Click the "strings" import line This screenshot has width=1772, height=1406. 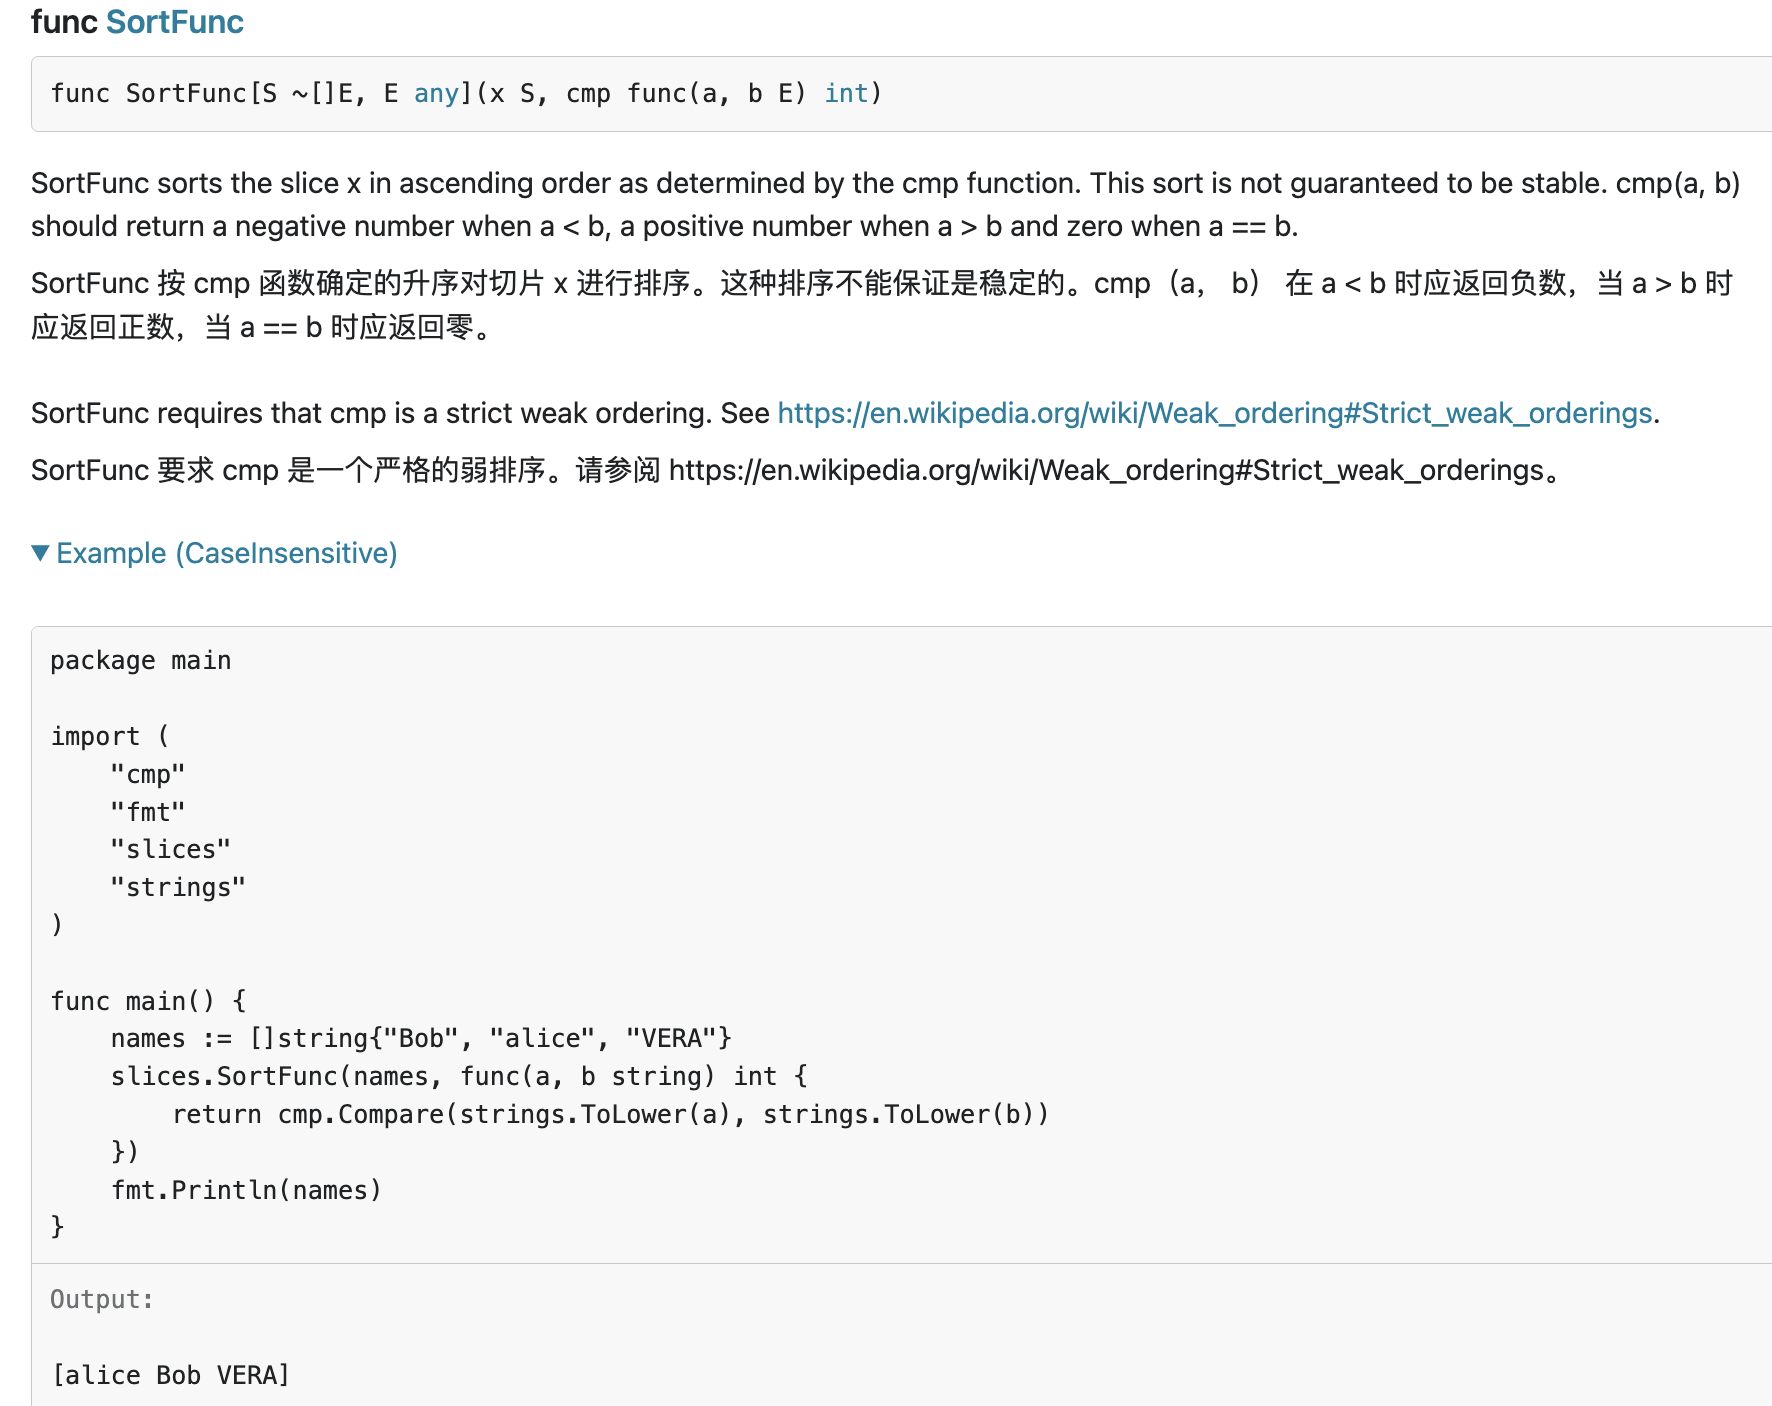(178, 888)
